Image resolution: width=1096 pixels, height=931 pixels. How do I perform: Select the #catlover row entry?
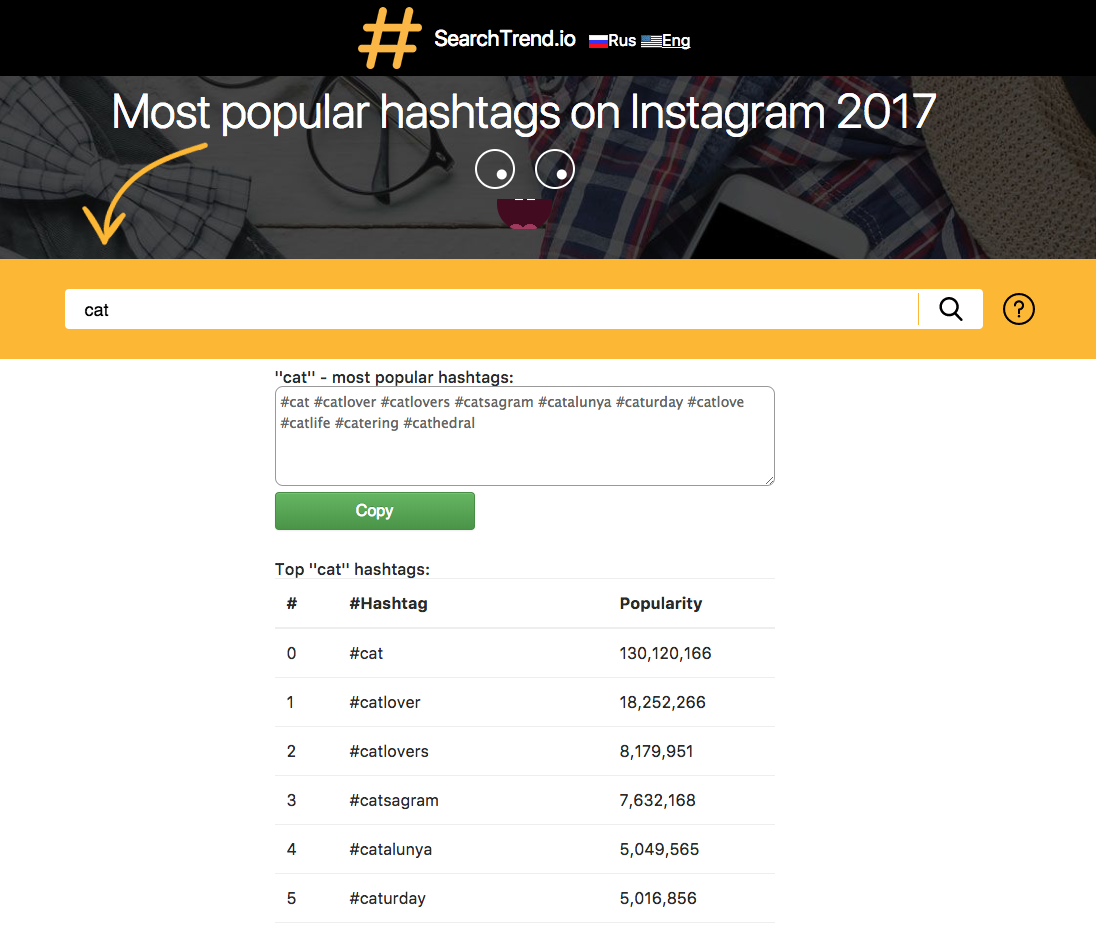[385, 701]
